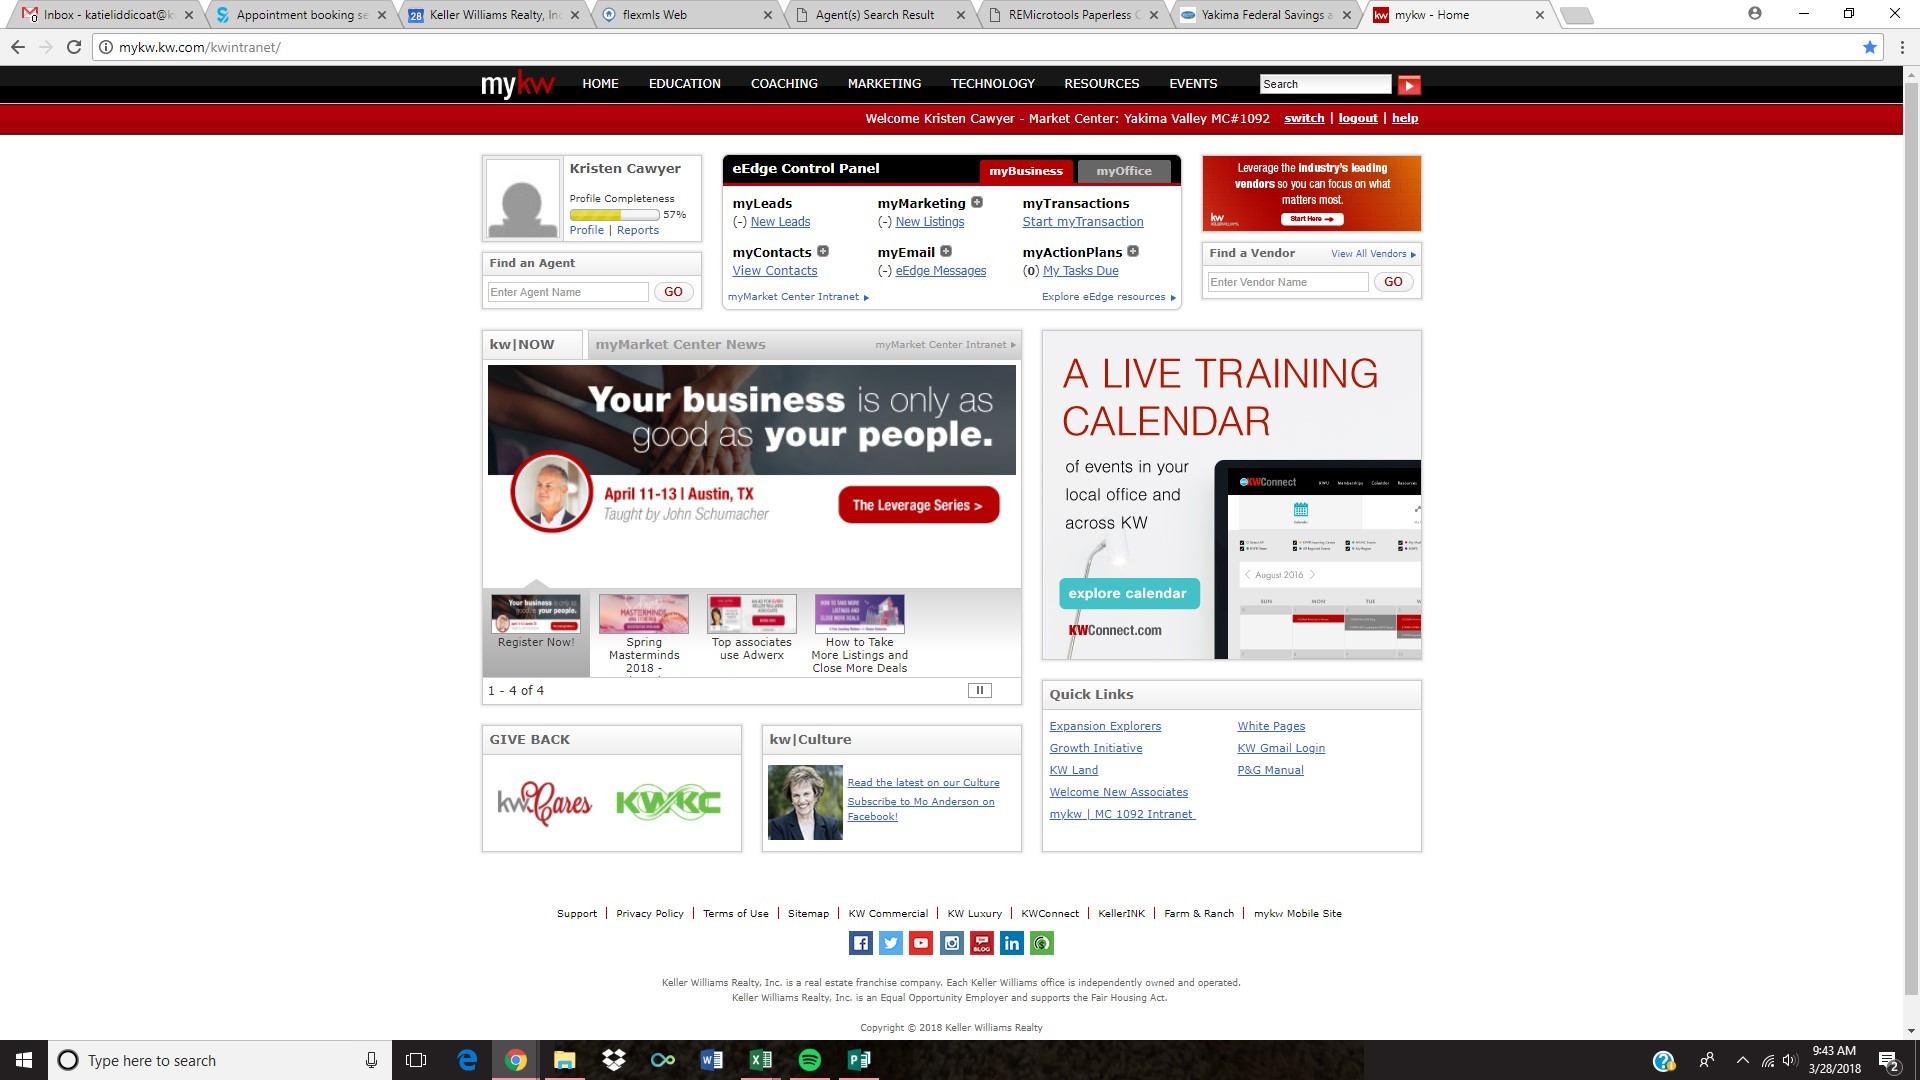
Task: Reload the page in Chrome
Action: tap(74, 47)
